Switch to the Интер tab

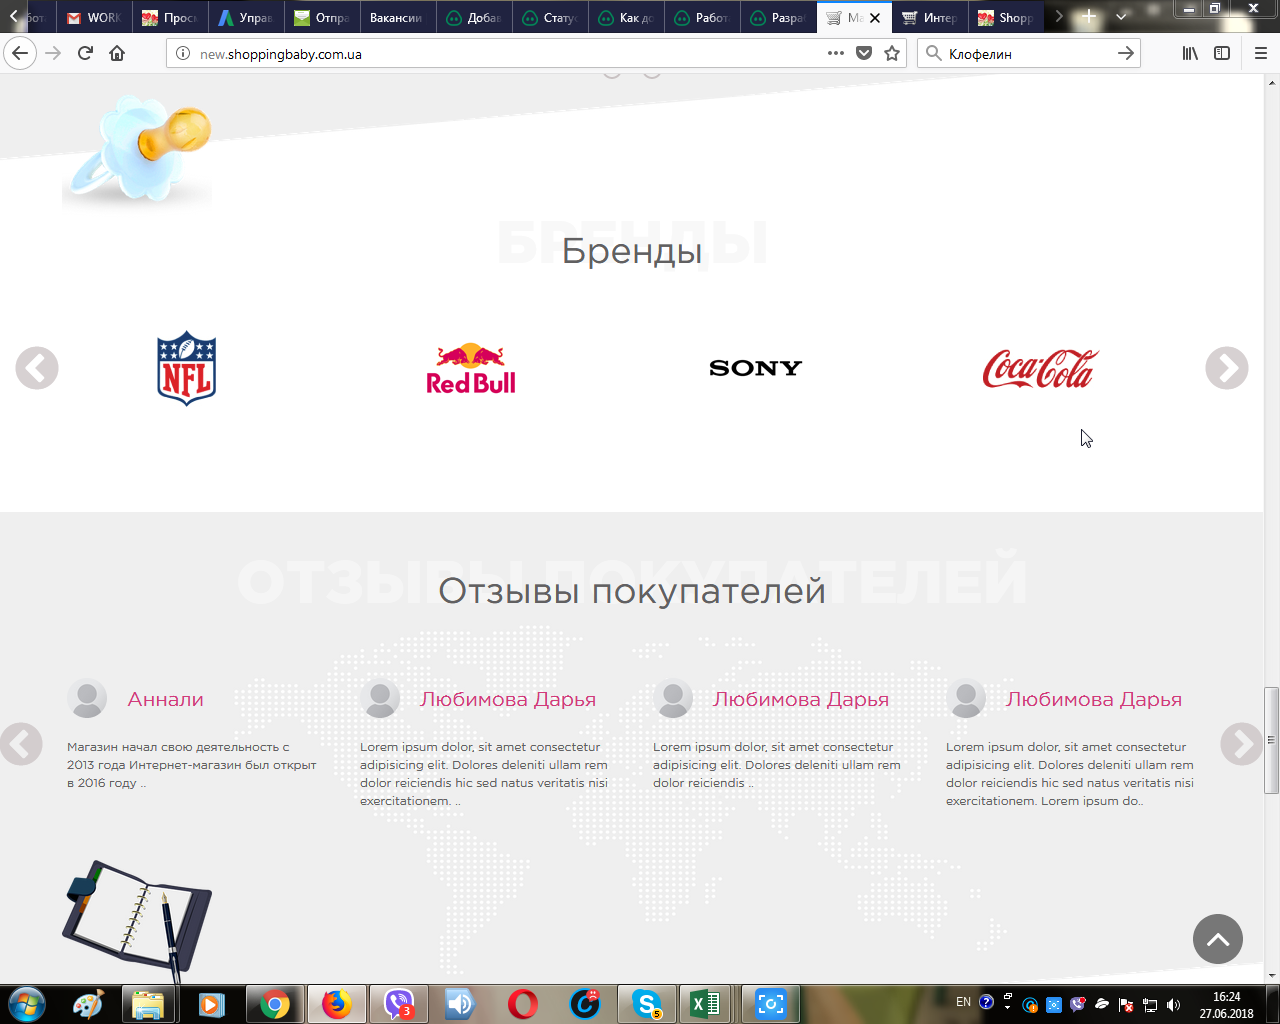[x=929, y=17]
